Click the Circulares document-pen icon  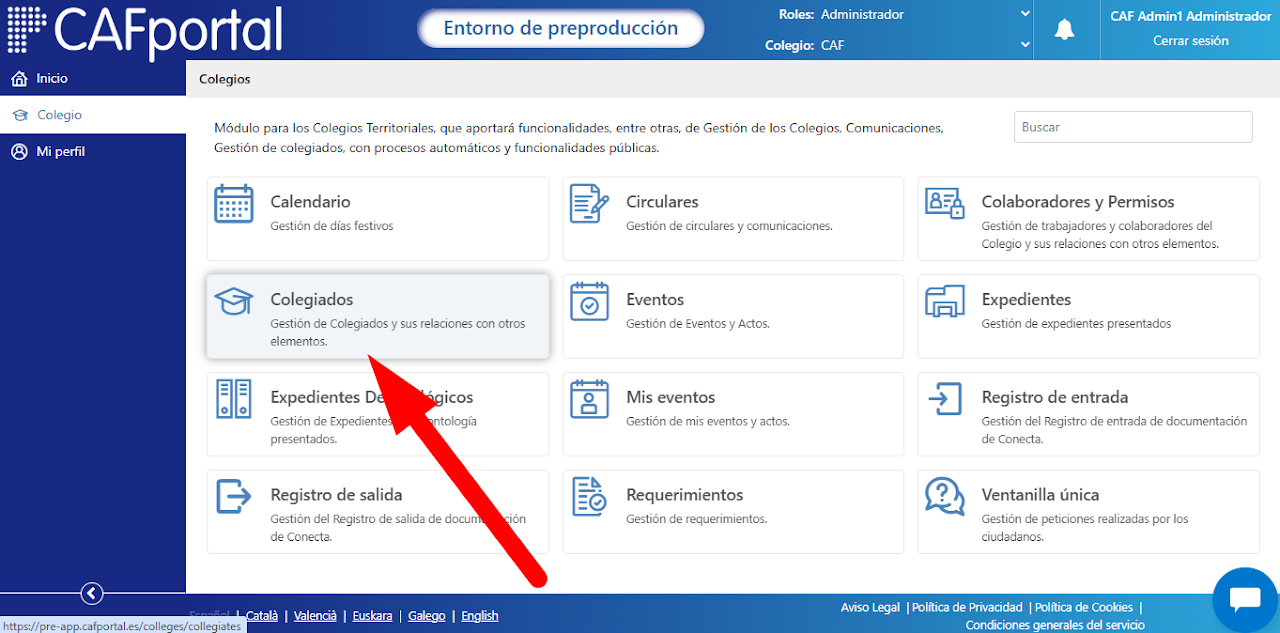[x=589, y=204]
